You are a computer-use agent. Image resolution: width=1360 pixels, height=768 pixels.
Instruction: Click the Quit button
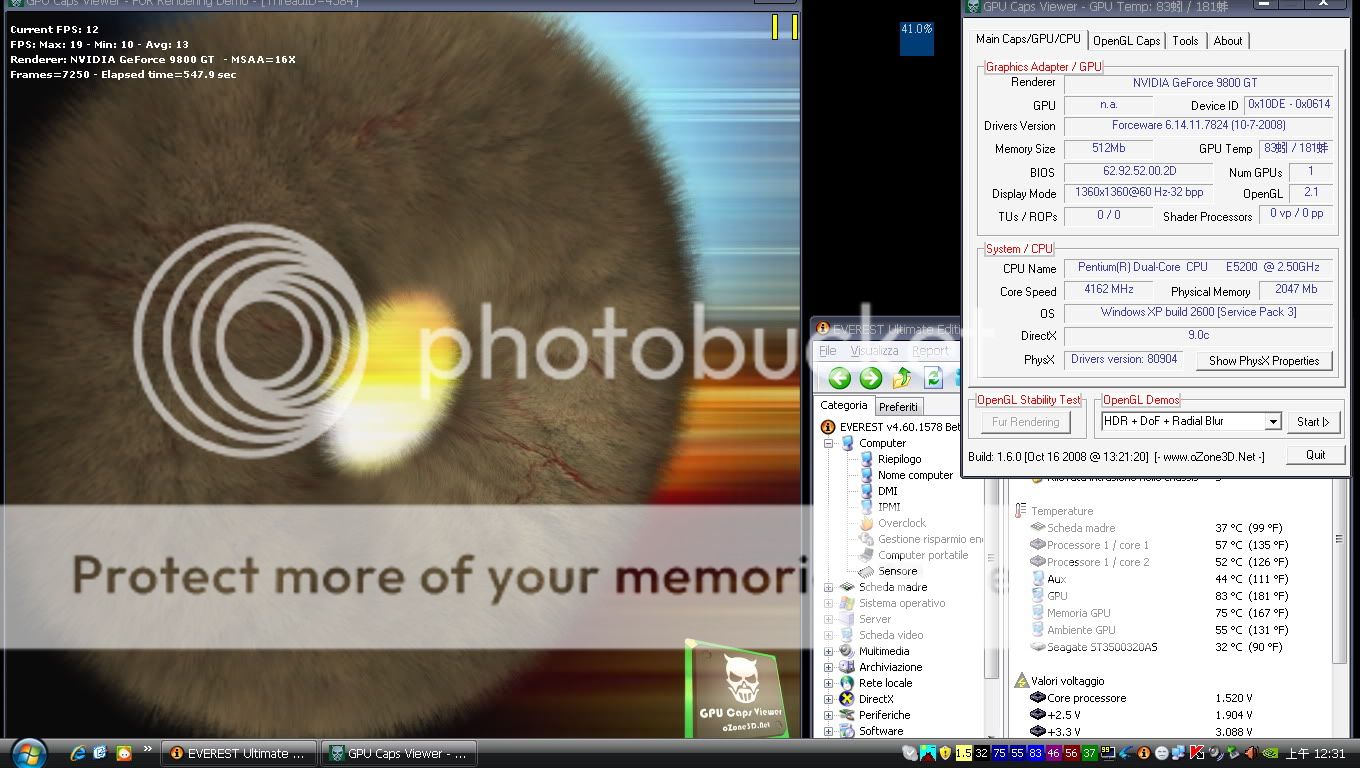[1315, 455]
